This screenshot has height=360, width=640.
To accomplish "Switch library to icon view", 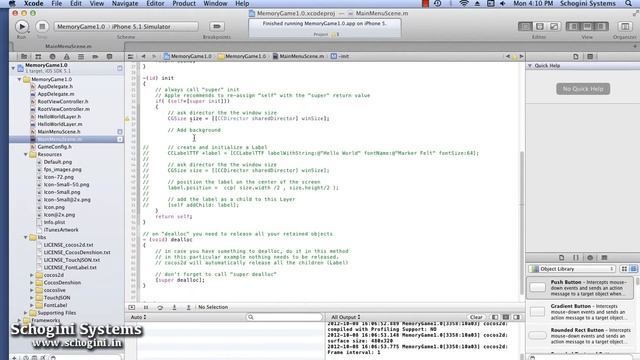I will (624, 269).
